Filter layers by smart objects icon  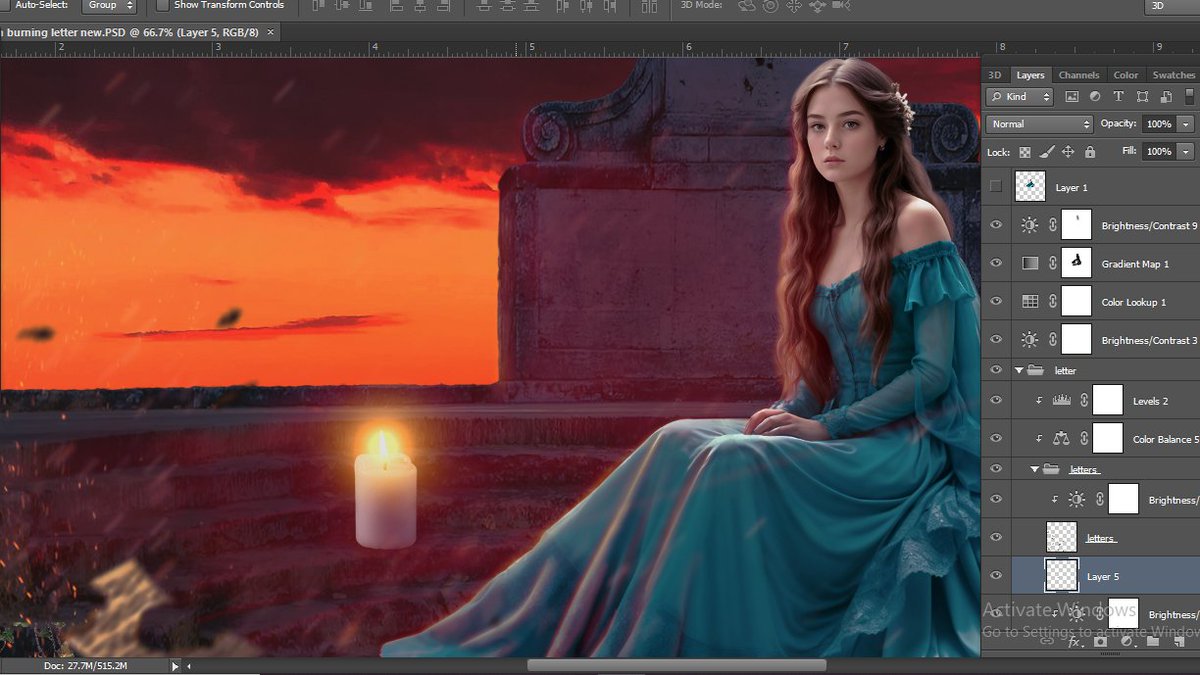(x=1165, y=97)
